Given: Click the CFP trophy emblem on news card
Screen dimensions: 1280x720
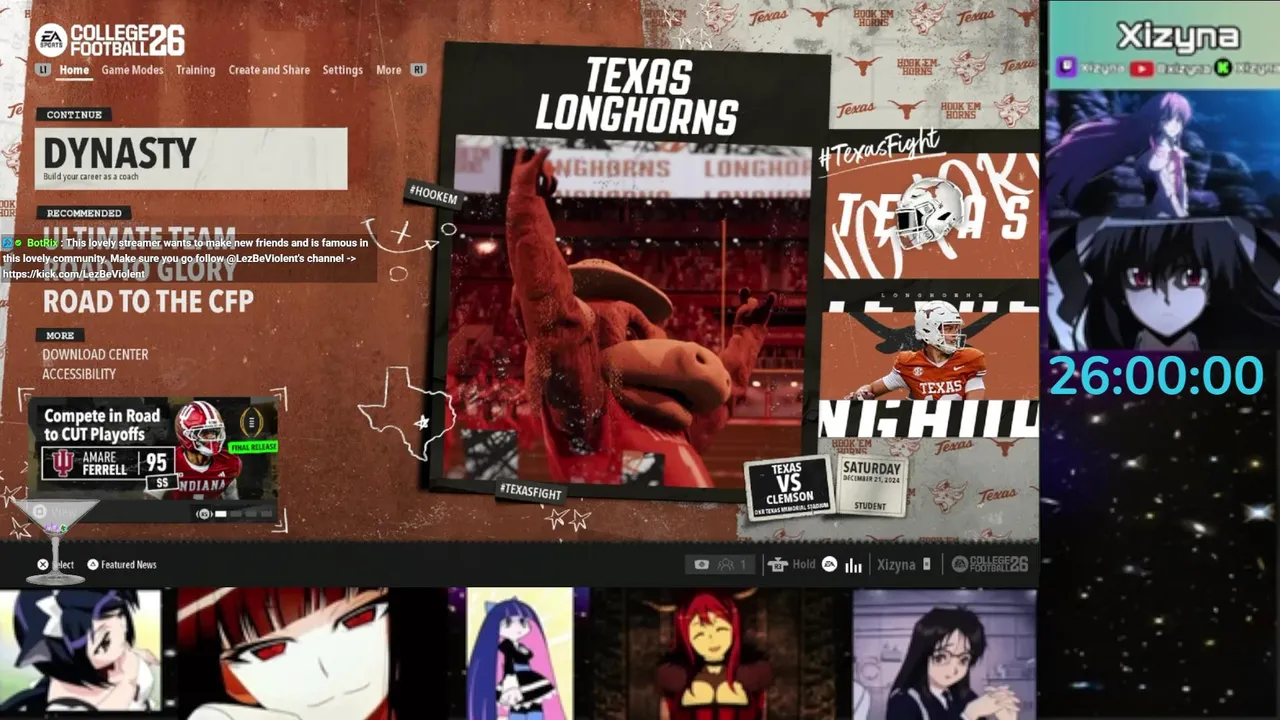Looking at the screenshot, I should pos(252,420).
